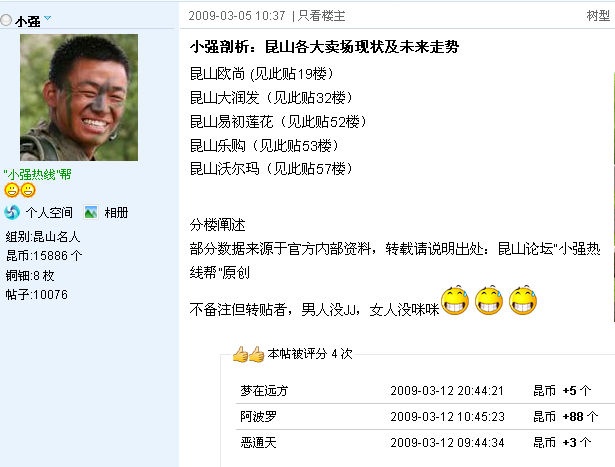
Task: Open rater 梦在远方's profile
Action: point(264,391)
